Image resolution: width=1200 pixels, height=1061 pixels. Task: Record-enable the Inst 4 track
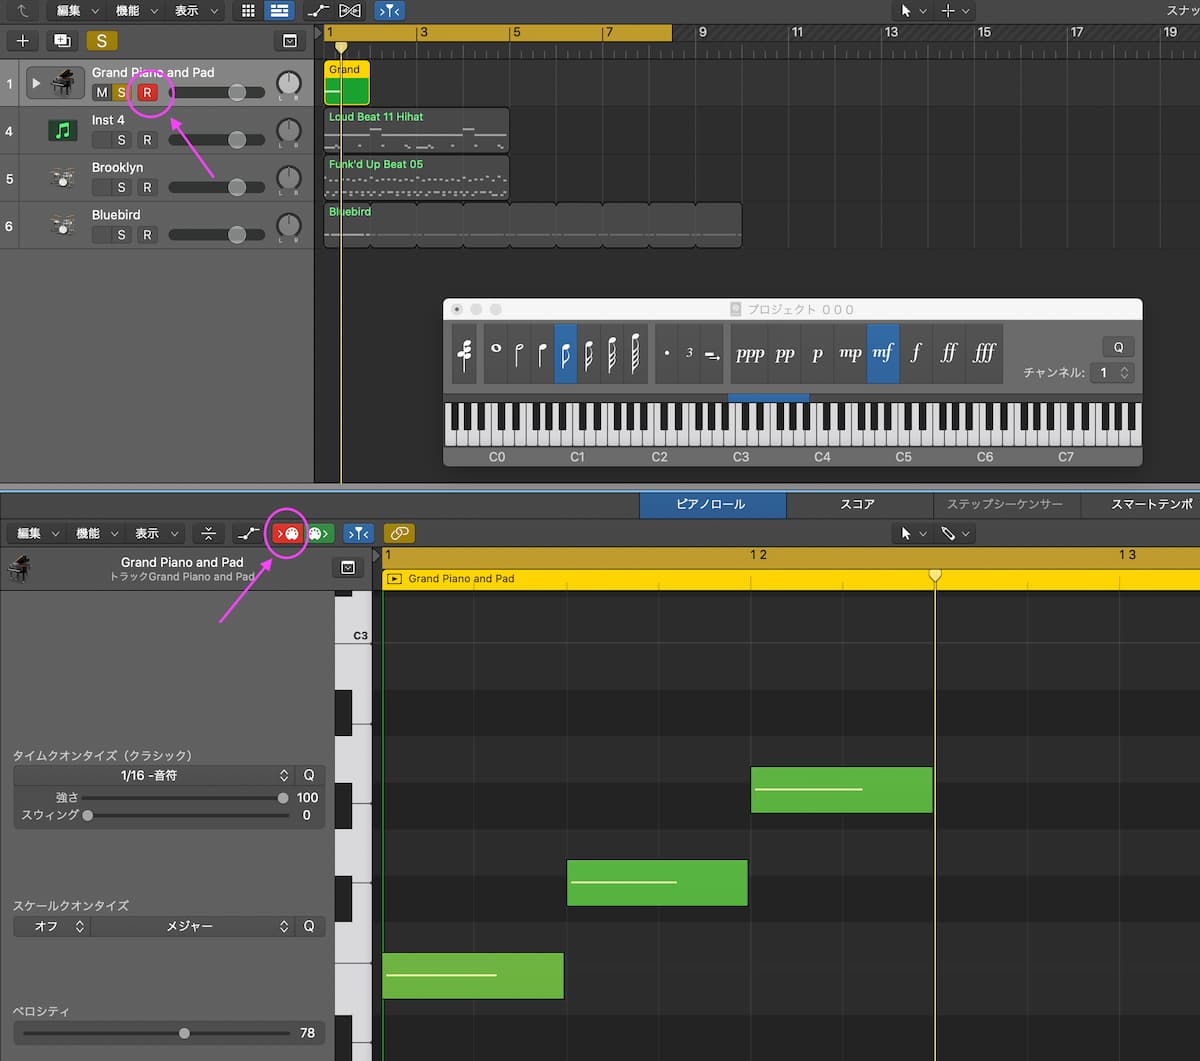pos(147,140)
